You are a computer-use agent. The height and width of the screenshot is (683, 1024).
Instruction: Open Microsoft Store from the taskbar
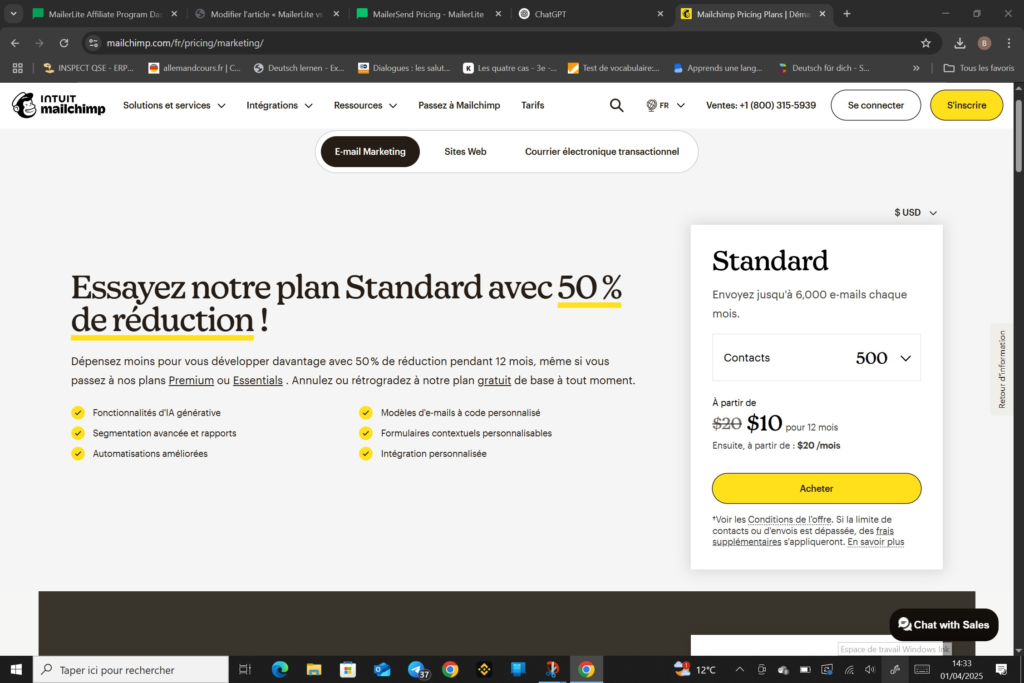tap(348, 669)
